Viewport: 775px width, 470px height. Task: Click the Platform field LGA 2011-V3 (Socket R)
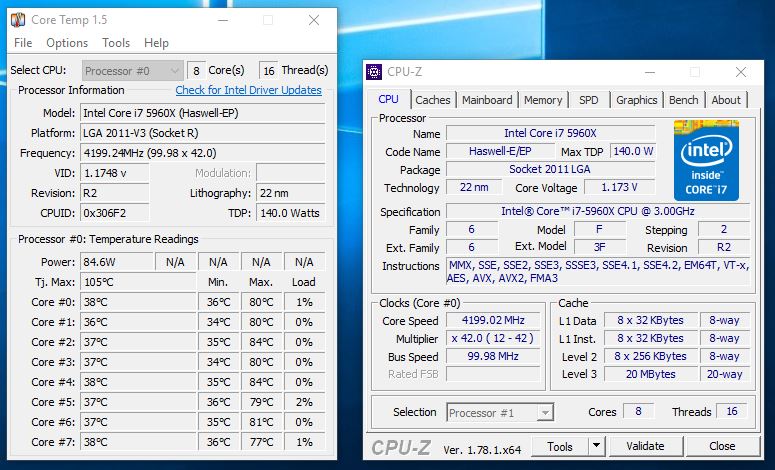tap(203, 133)
